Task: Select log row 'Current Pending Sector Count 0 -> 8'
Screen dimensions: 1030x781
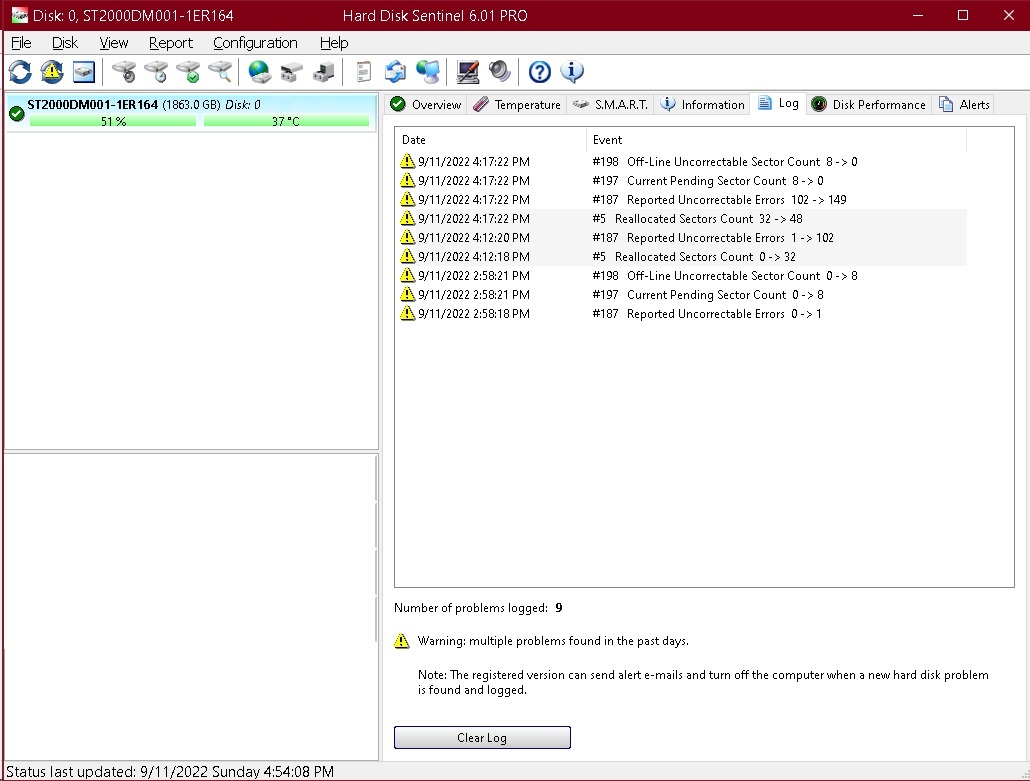Action: pyautogui.click(x=681, y=295)
